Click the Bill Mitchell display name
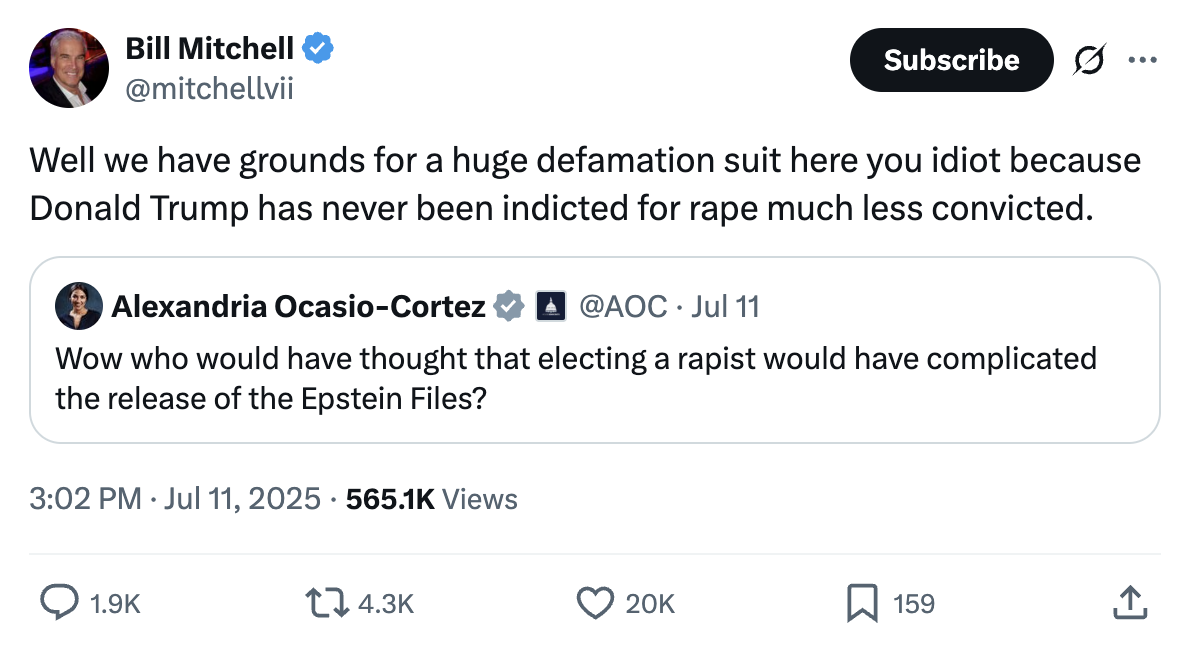 click(x=210, y=47)
